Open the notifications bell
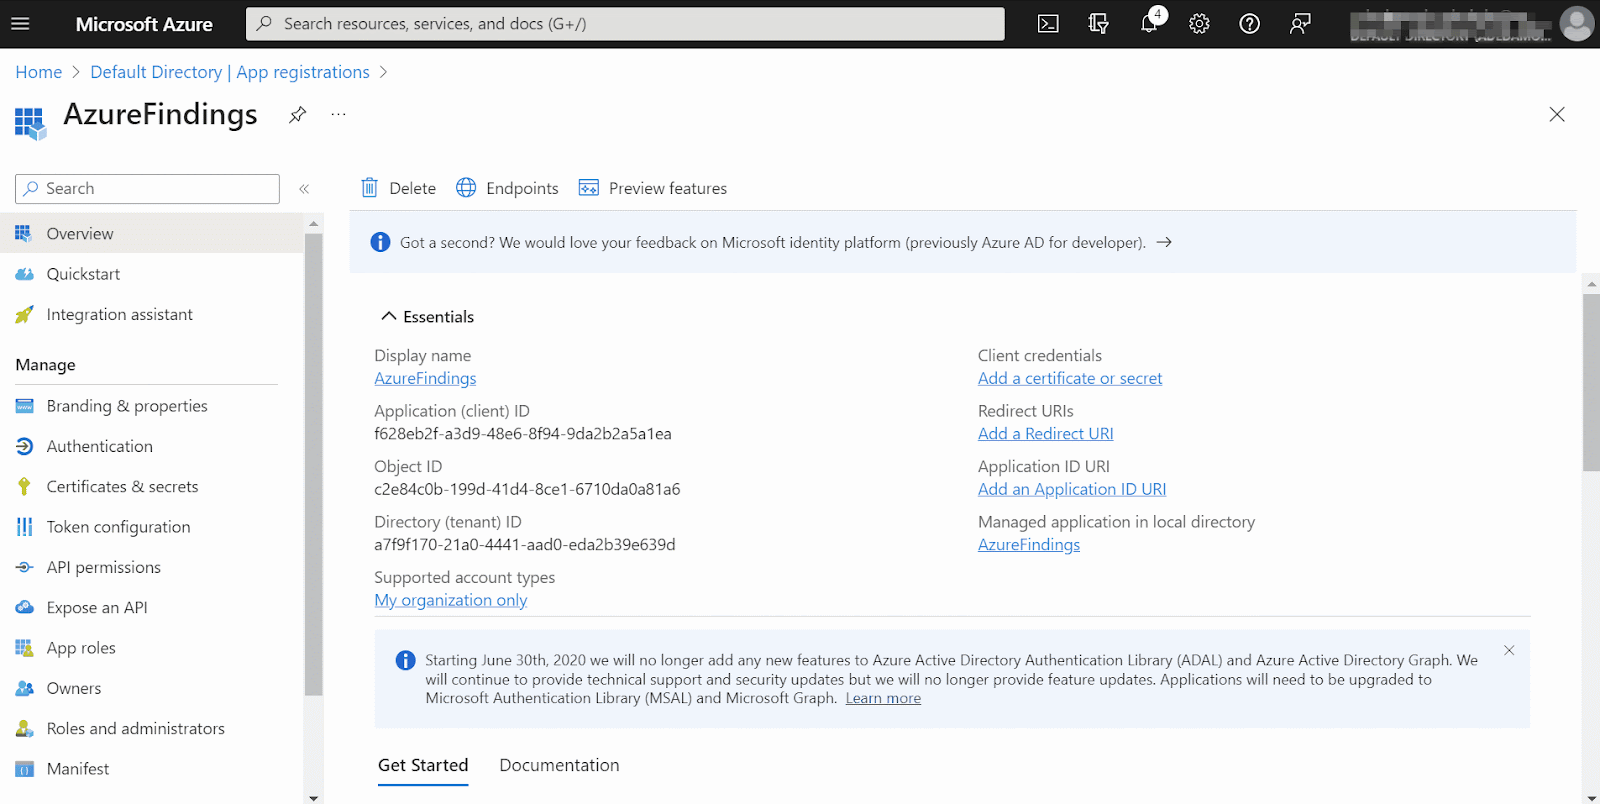This screenshot has height=804, width=1600. coord(1150,23)
